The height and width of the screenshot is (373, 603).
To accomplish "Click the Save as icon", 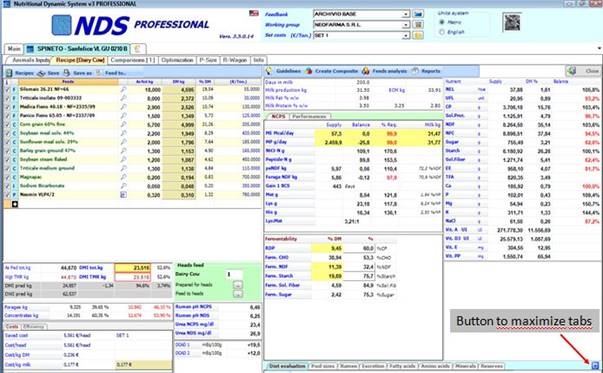I will [67, 73].
